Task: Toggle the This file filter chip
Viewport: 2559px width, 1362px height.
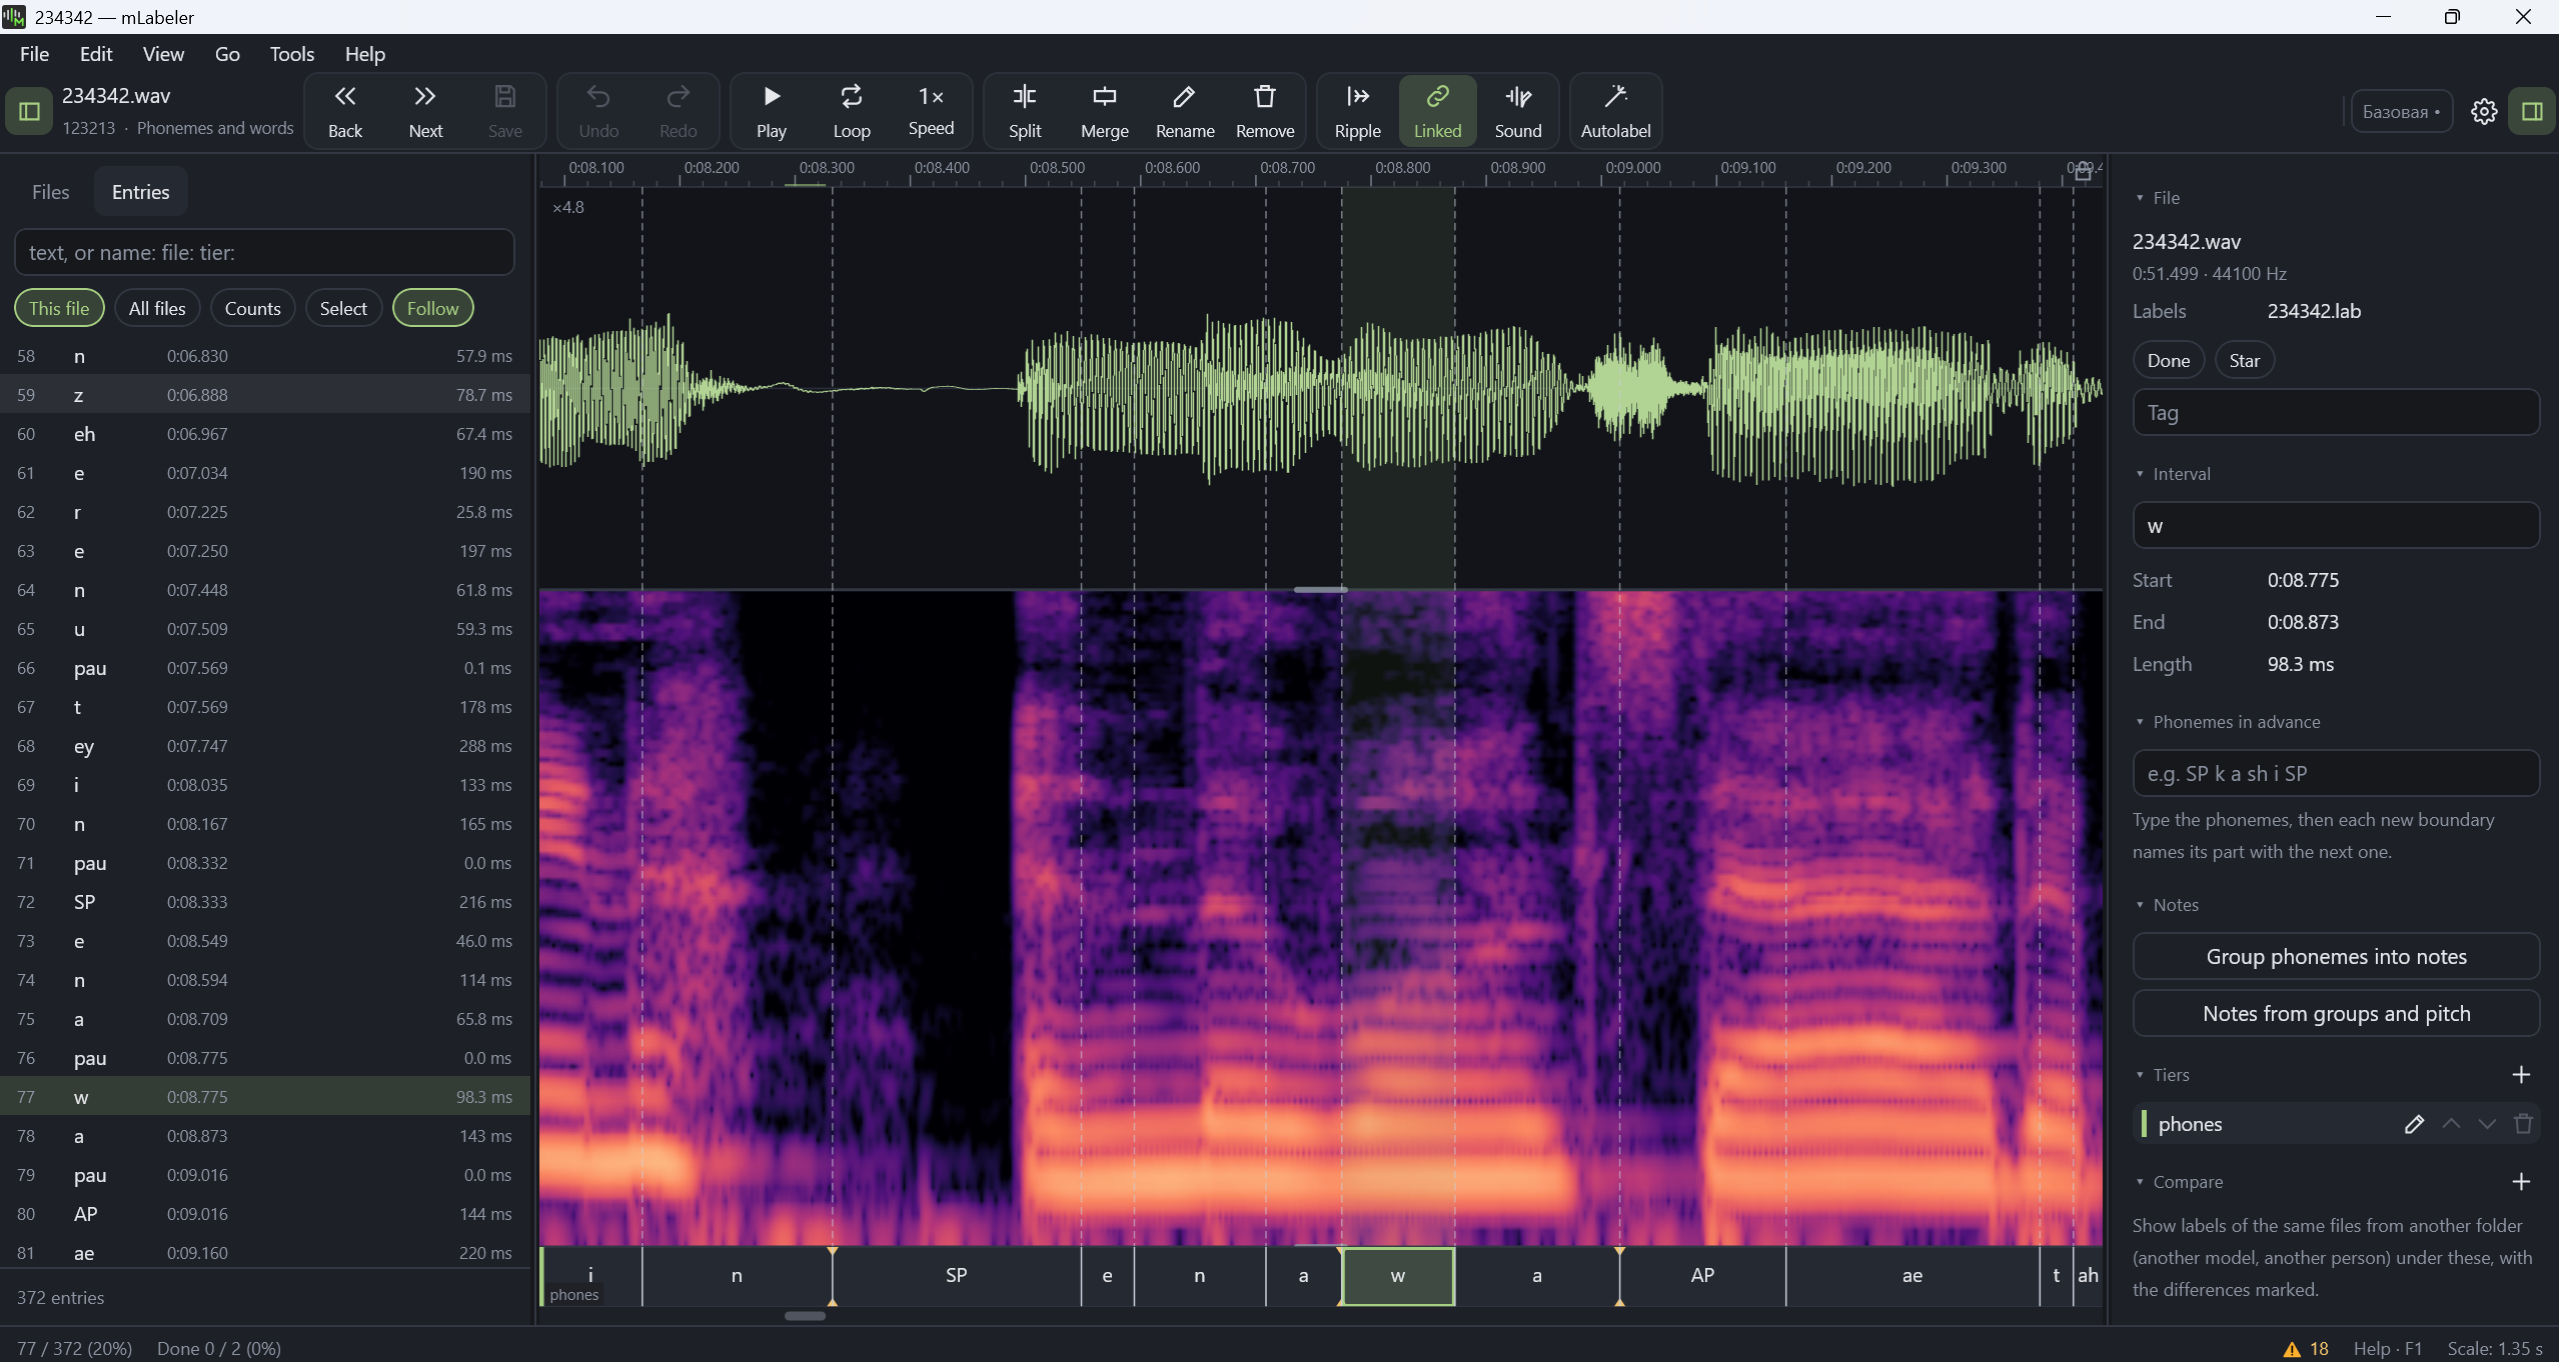Action: [59, 308]
